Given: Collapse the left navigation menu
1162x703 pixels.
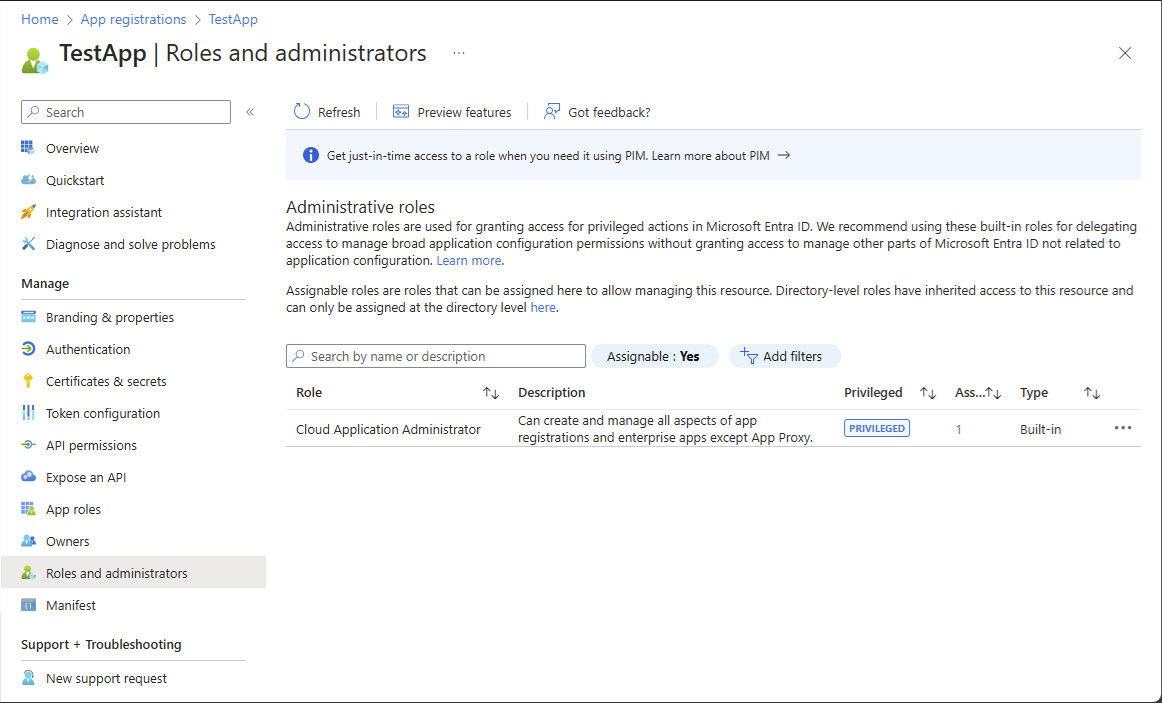Looking at the screenshot, I should point(250,112).
